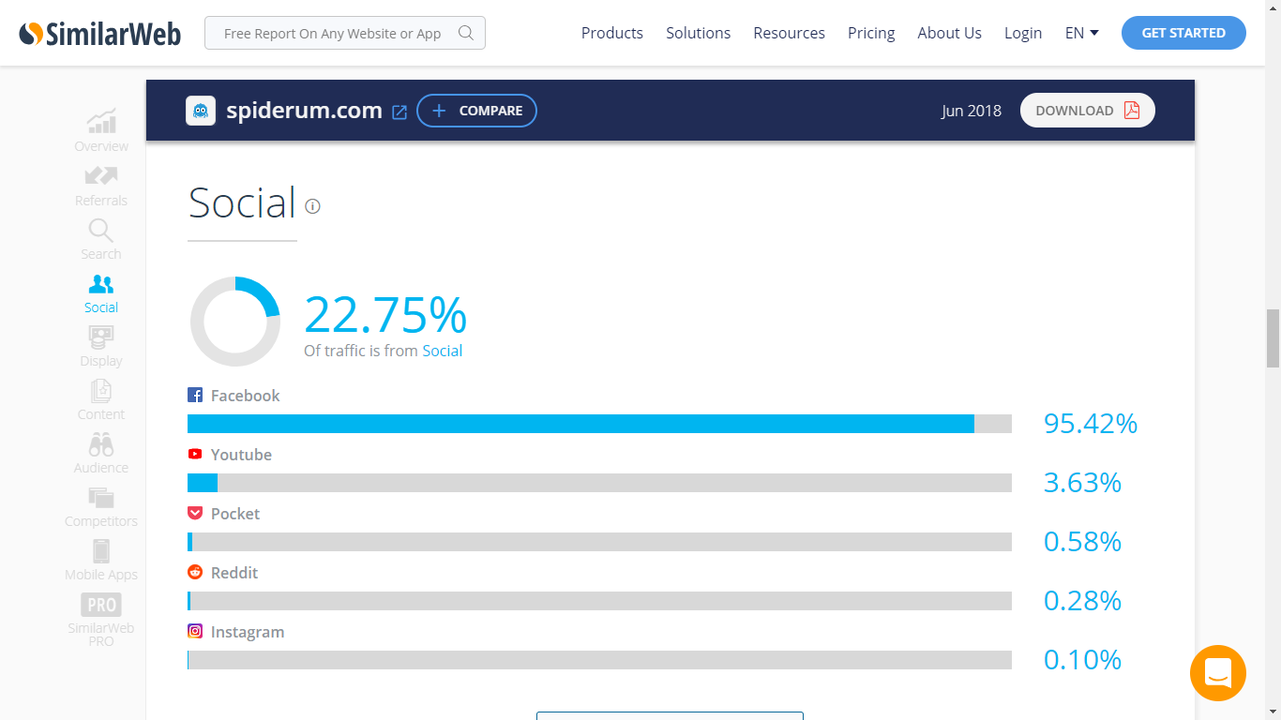Click the Facebook icon
This screenshot has height=720, width=1281.
coord(195,395)
